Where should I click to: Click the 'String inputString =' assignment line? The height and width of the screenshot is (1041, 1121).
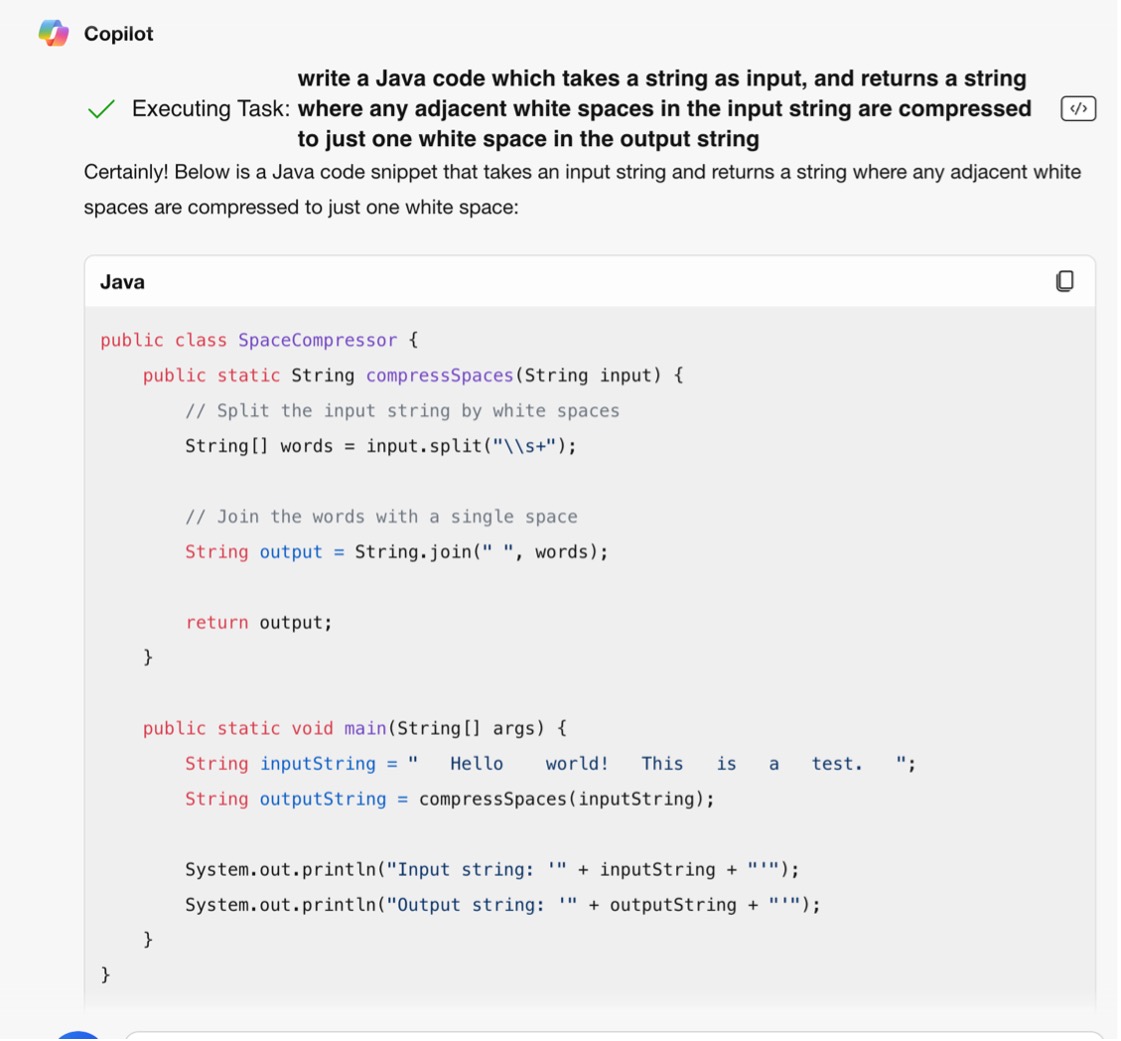coord(550,764)
